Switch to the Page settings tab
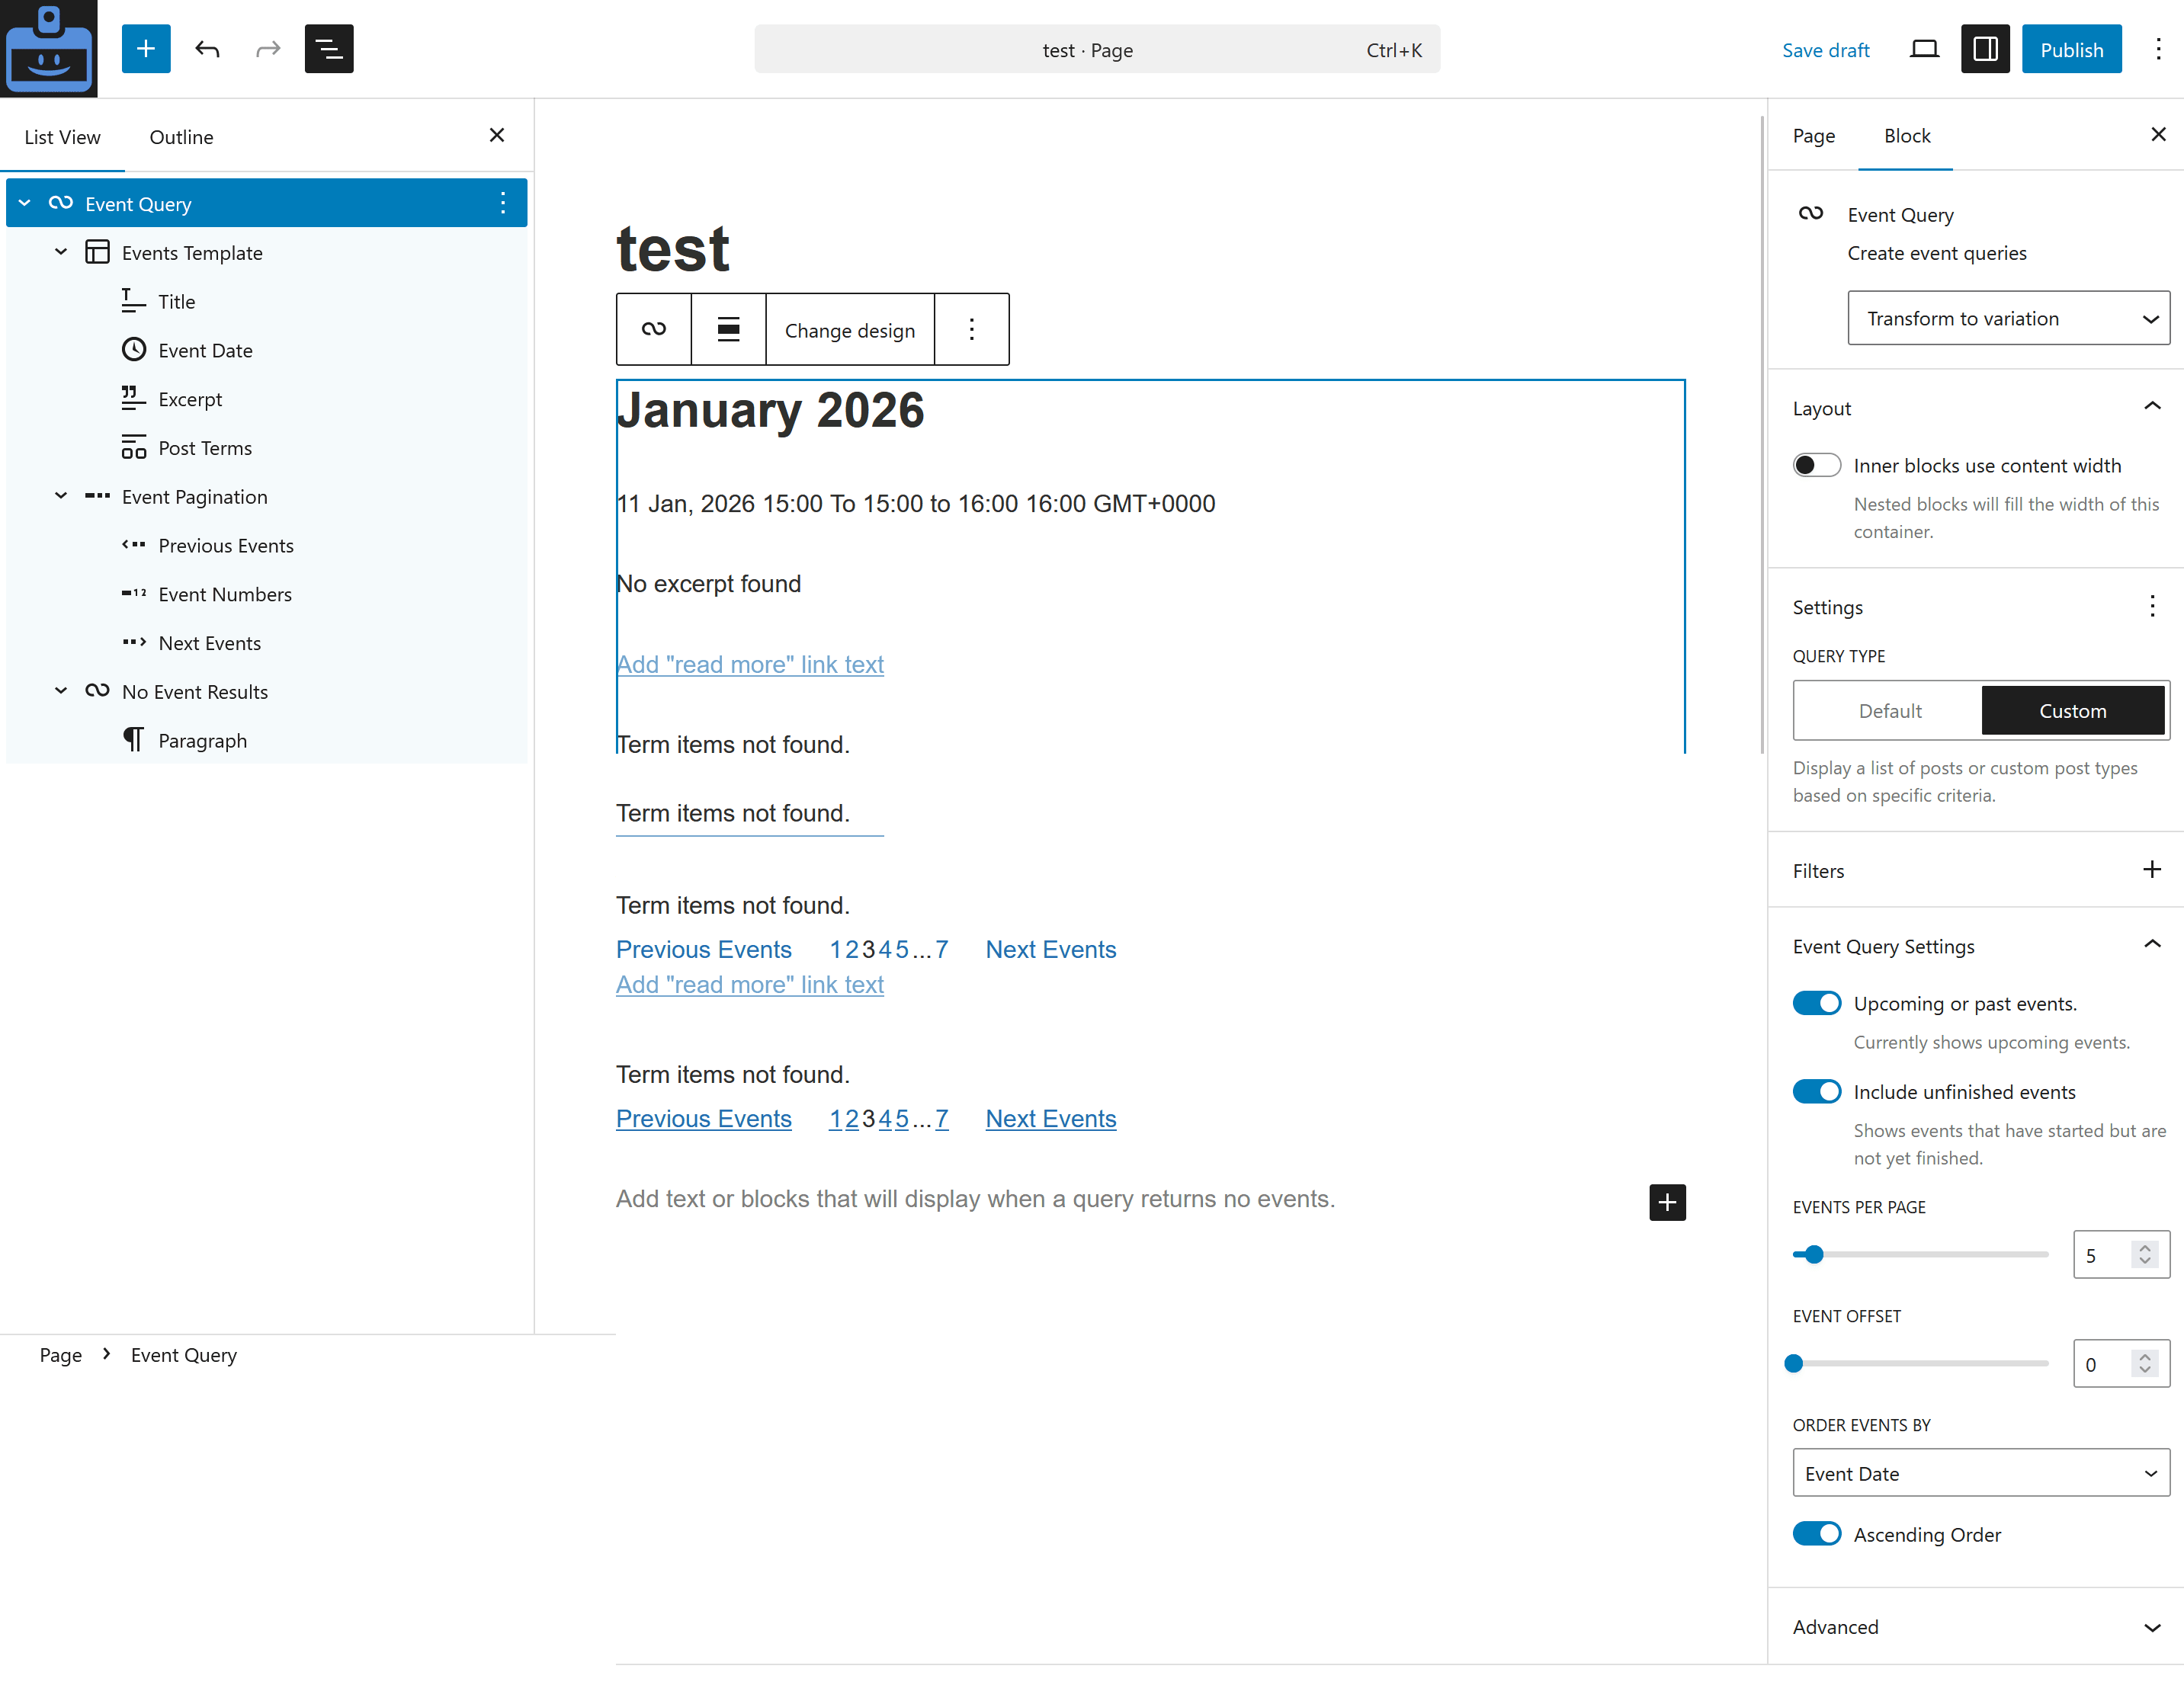 coord(1813,136)
